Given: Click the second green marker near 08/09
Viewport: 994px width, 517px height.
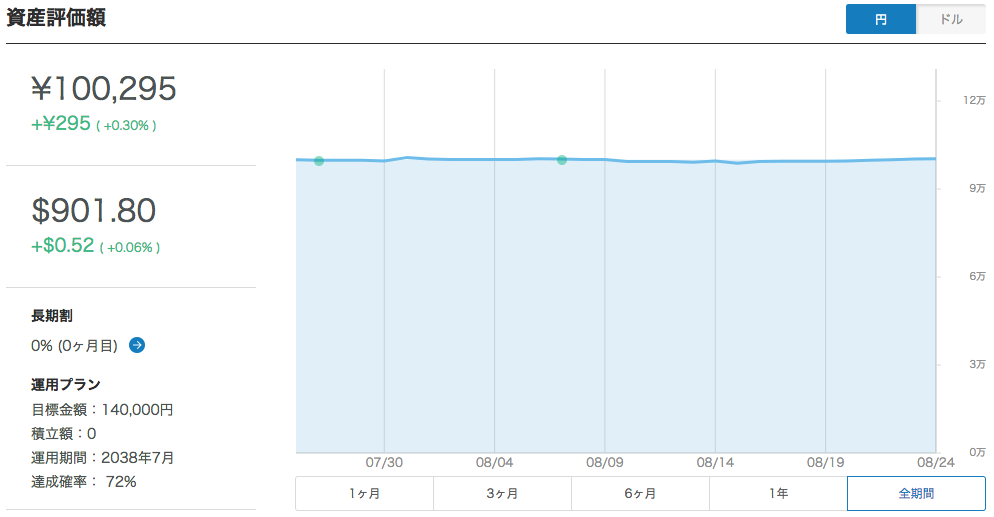Looking at the screenshot, I should 562,160.
